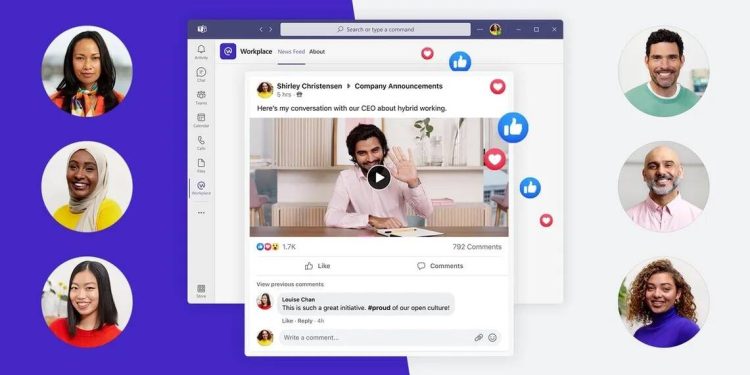
Task: Click the #proud hashtag
Action: coord(379,308)
